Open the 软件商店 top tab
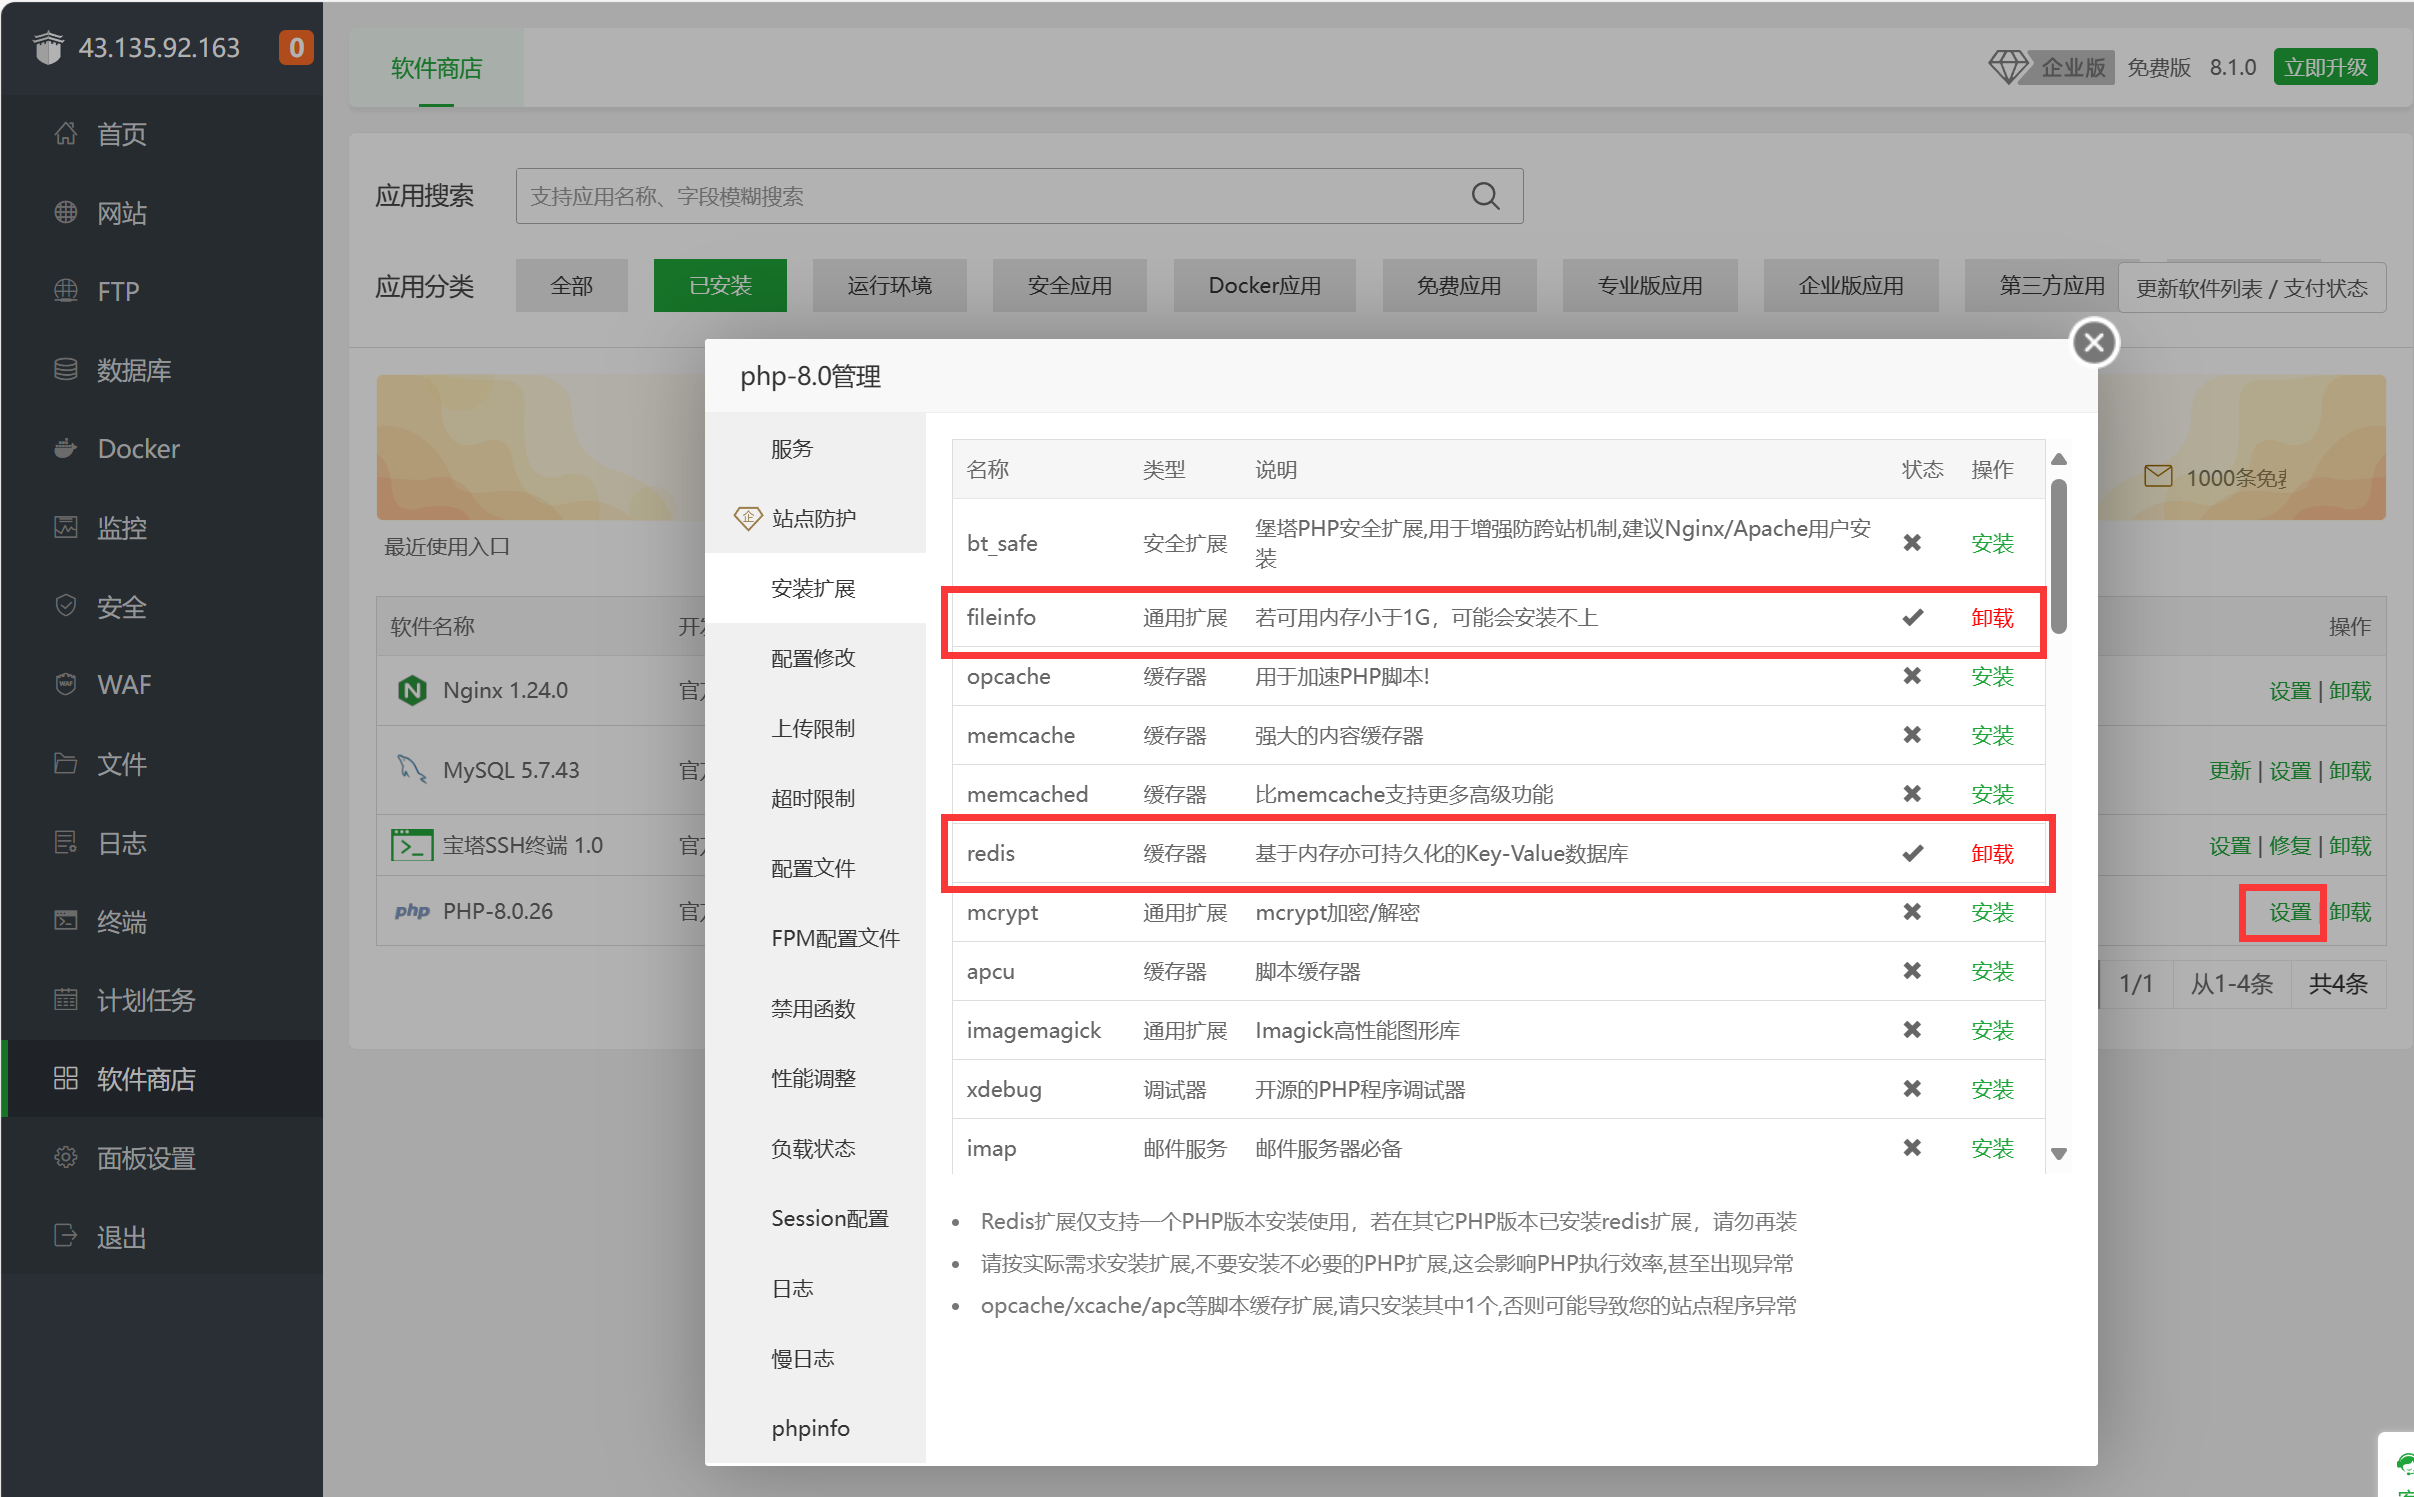 click(436, 67)
